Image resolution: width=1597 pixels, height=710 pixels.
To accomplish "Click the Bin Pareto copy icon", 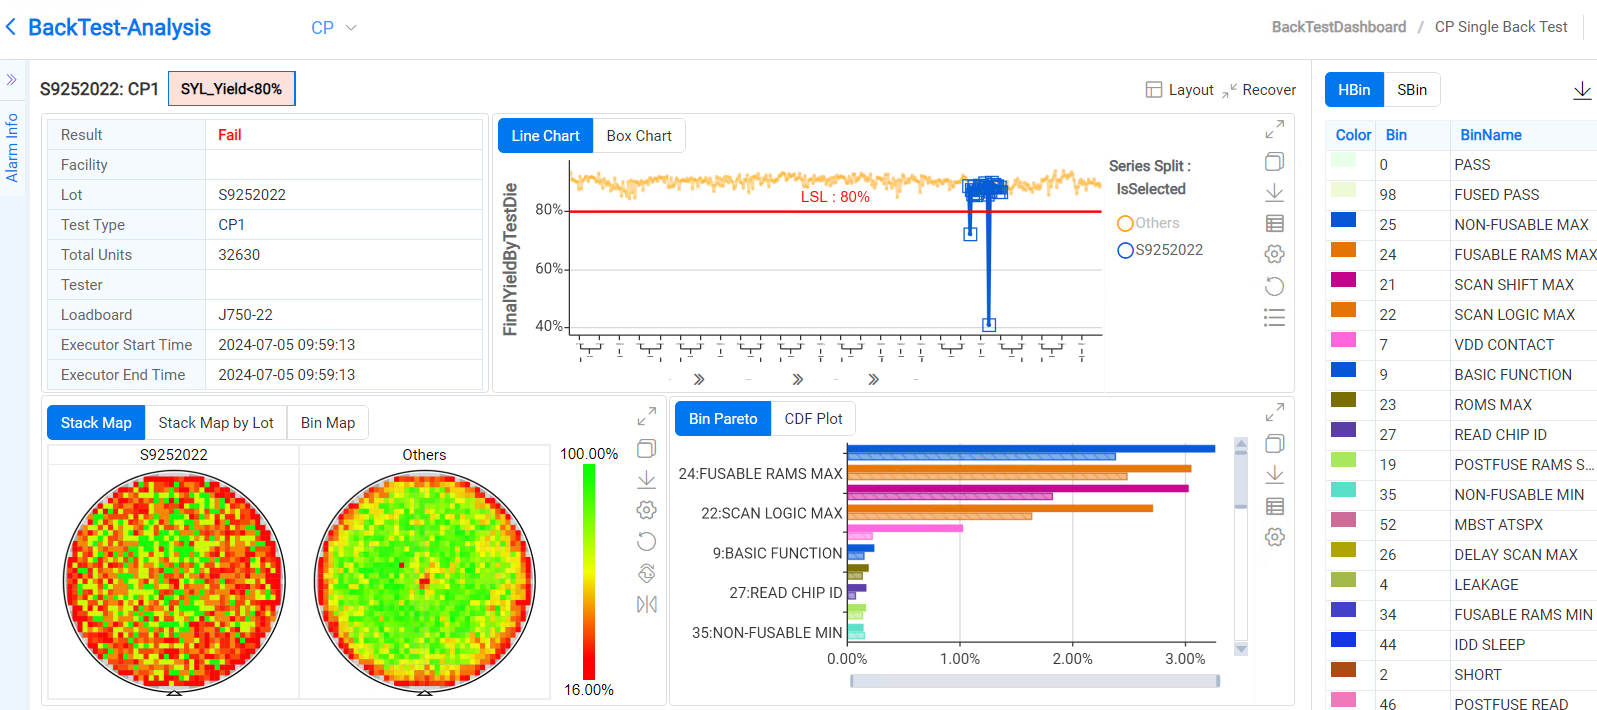I will pos(1274,444).
